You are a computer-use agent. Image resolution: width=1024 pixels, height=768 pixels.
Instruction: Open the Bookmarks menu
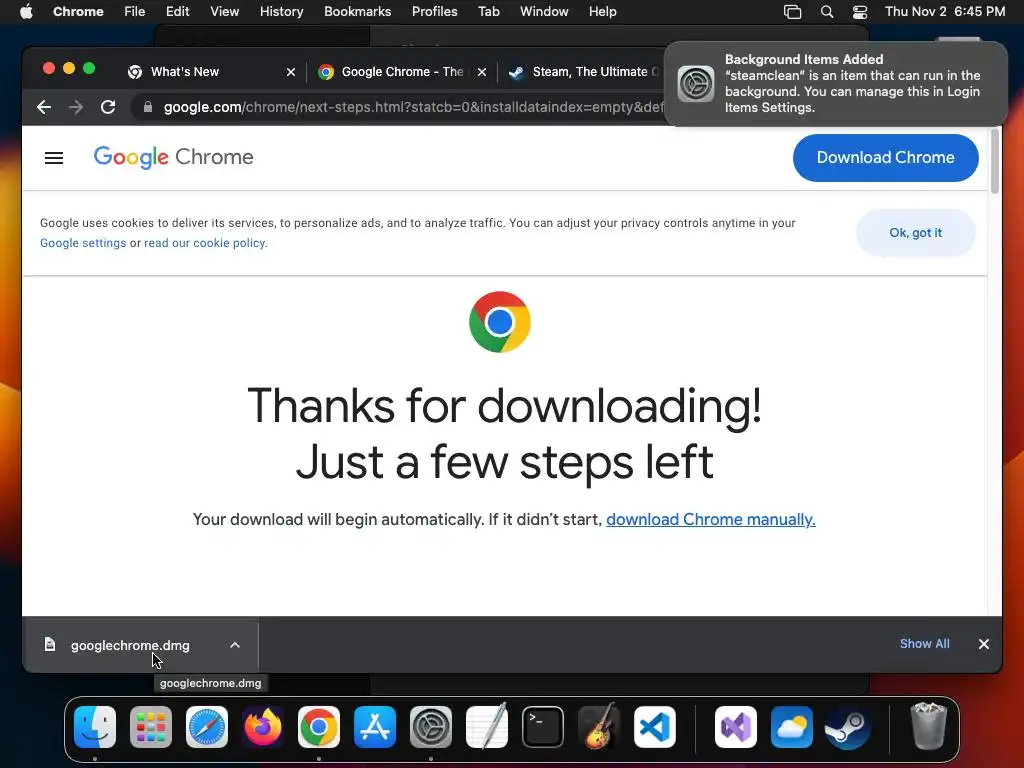[x=357, y=12]
